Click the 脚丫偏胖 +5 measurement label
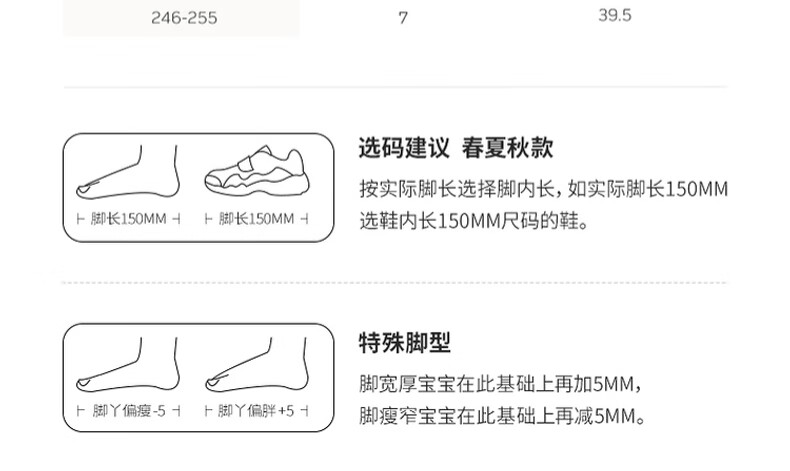This screenshot has height=471, width=790. 256,411
